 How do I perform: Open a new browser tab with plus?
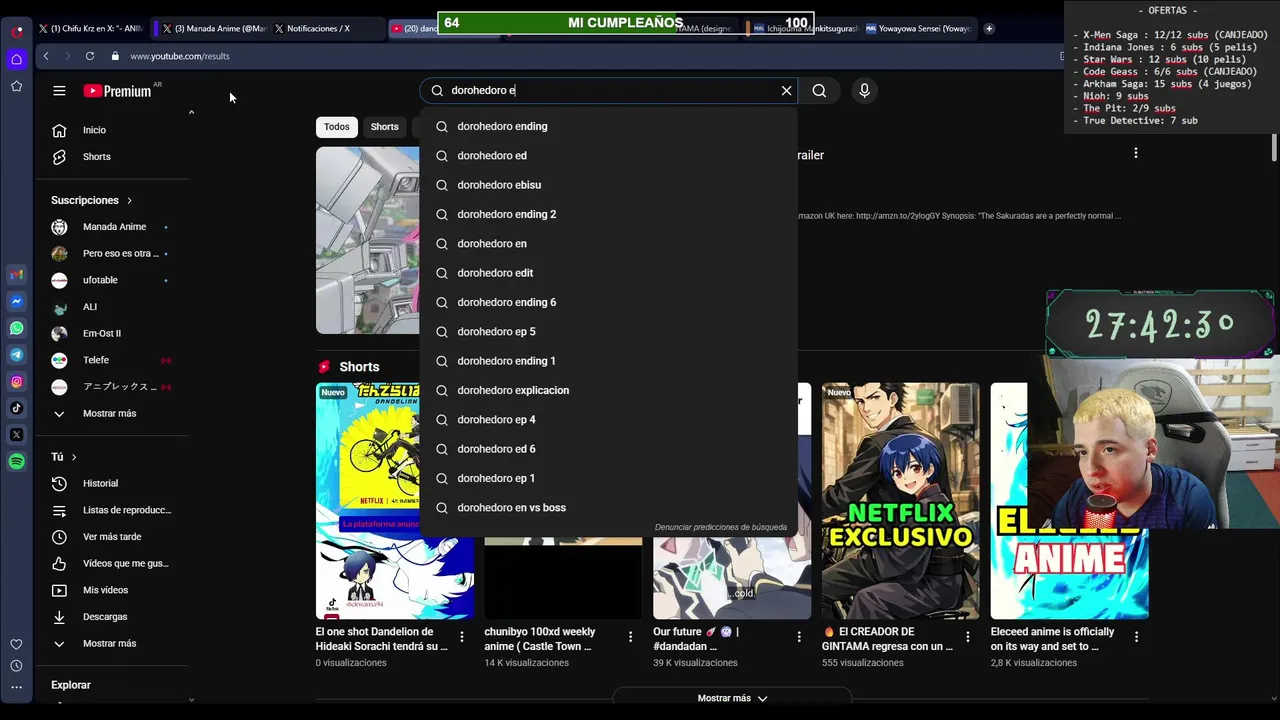(989, 28)
